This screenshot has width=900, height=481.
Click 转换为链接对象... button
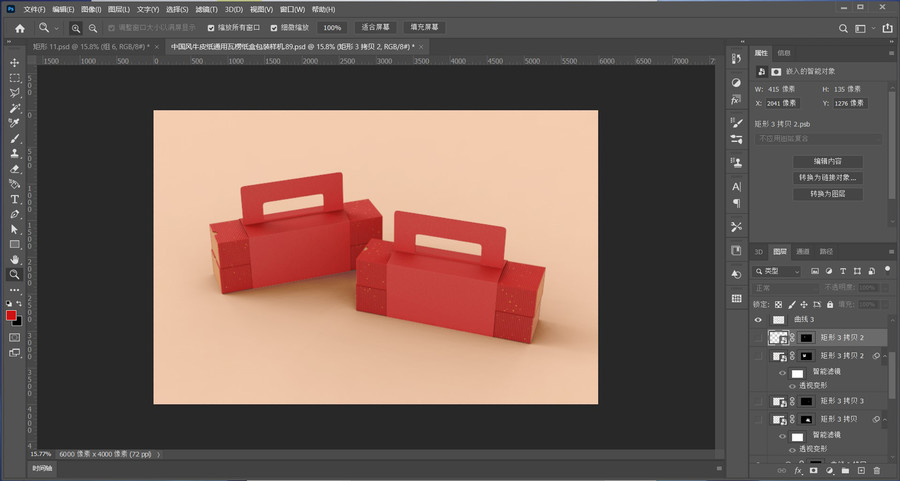click(828, 178)
